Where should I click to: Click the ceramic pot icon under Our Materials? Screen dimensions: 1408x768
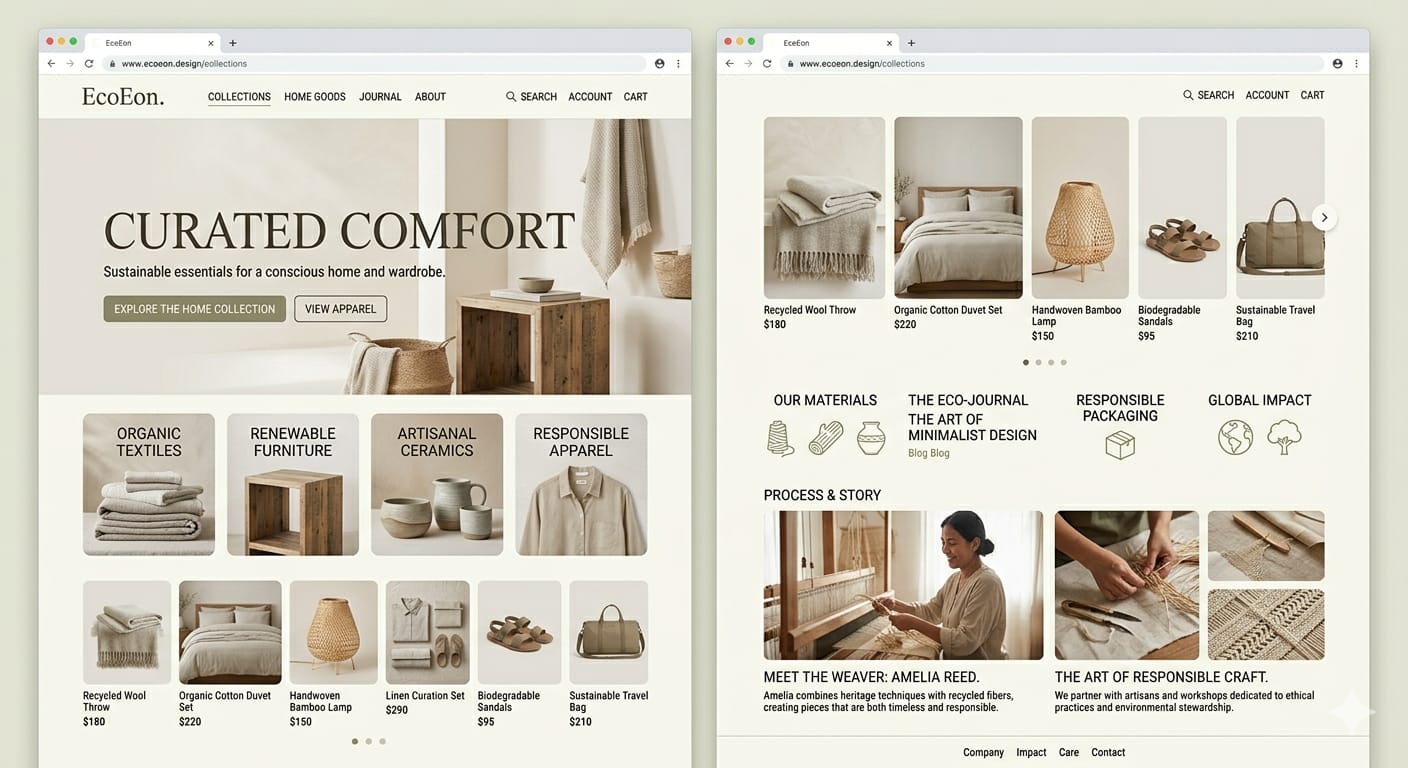871,437
